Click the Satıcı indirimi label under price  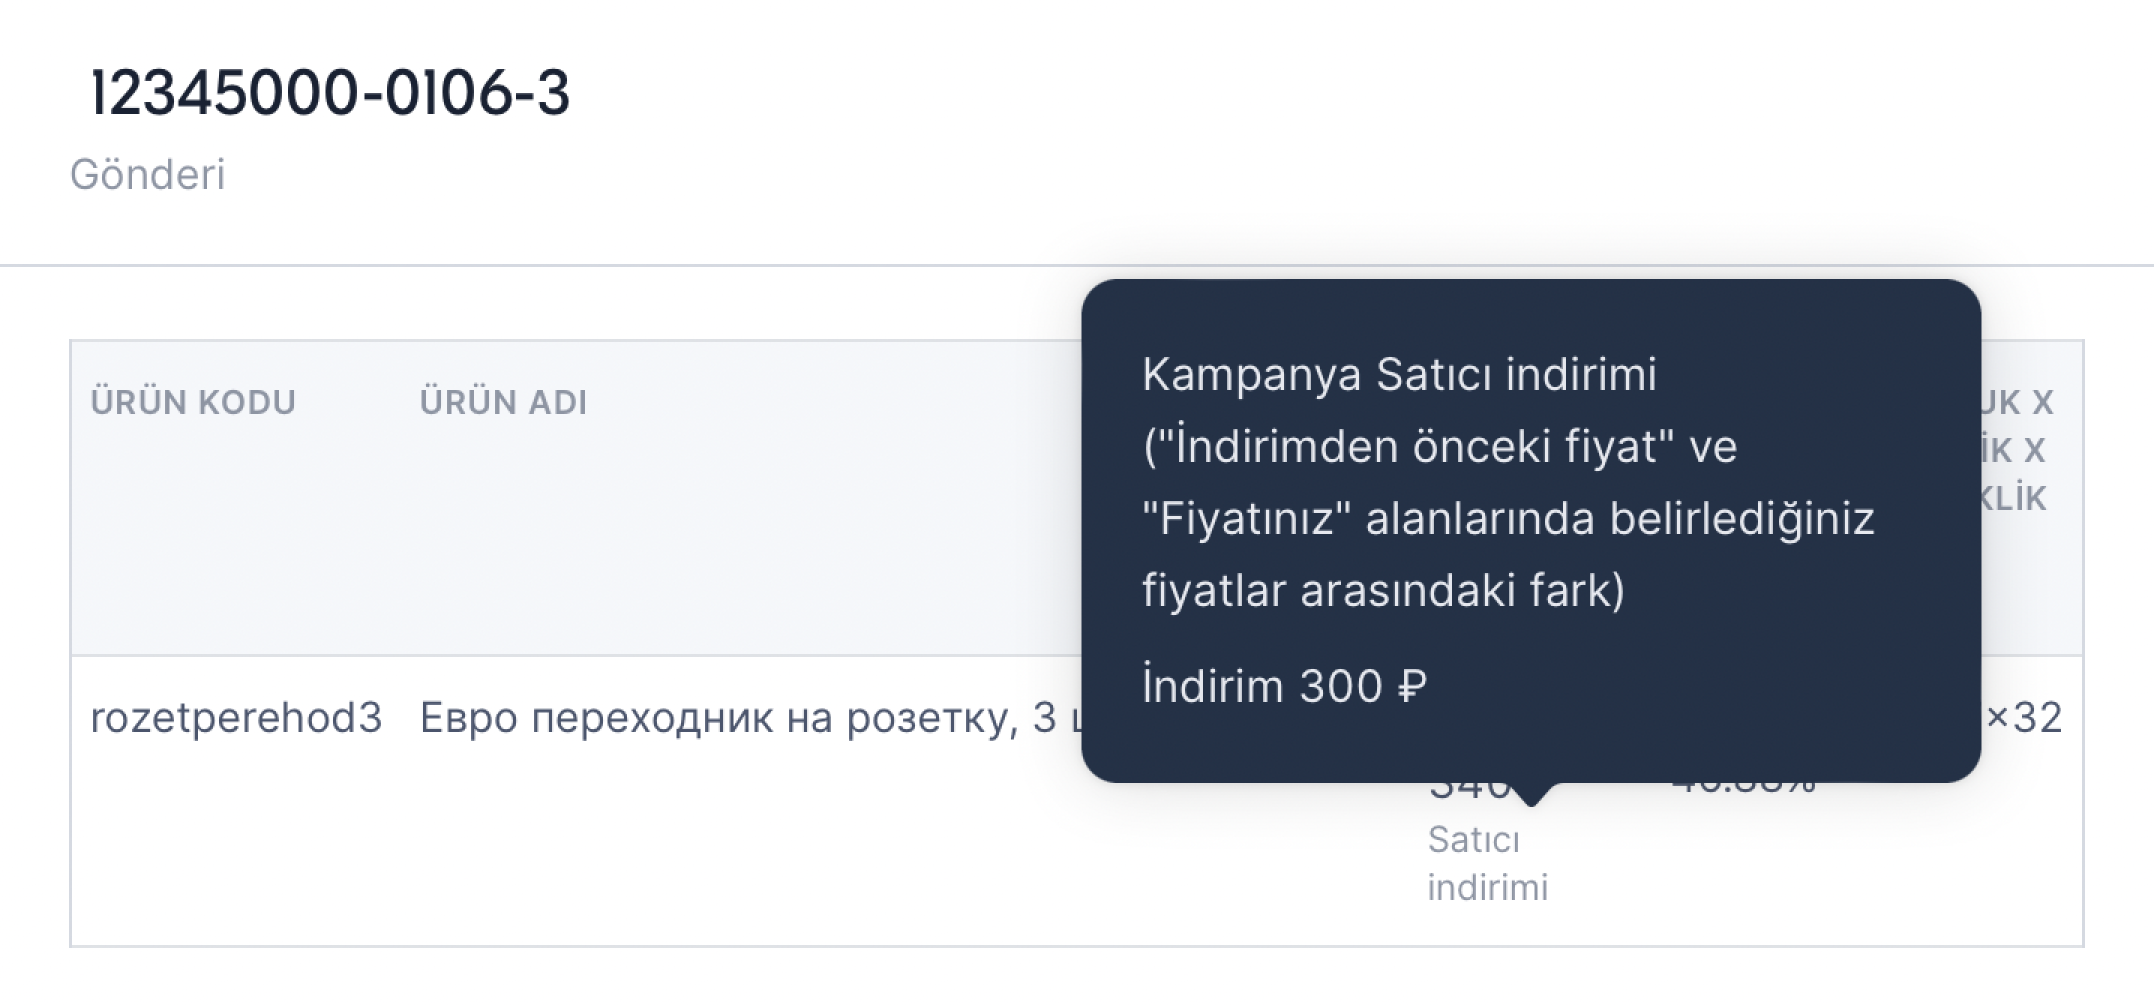(x=1488, y=863)
